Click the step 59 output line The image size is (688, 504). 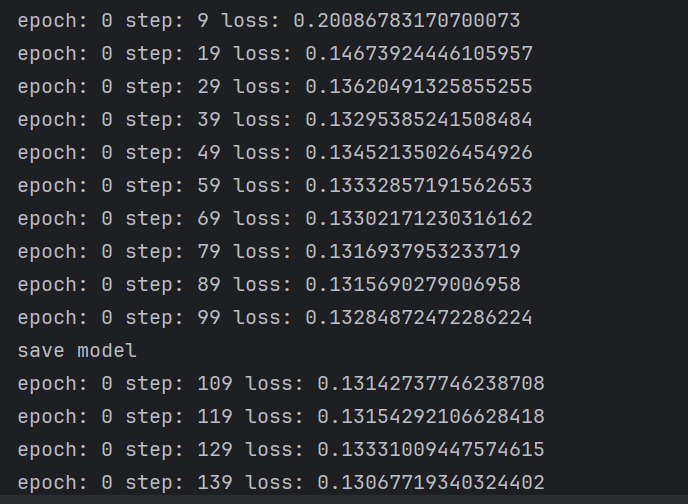275,186
